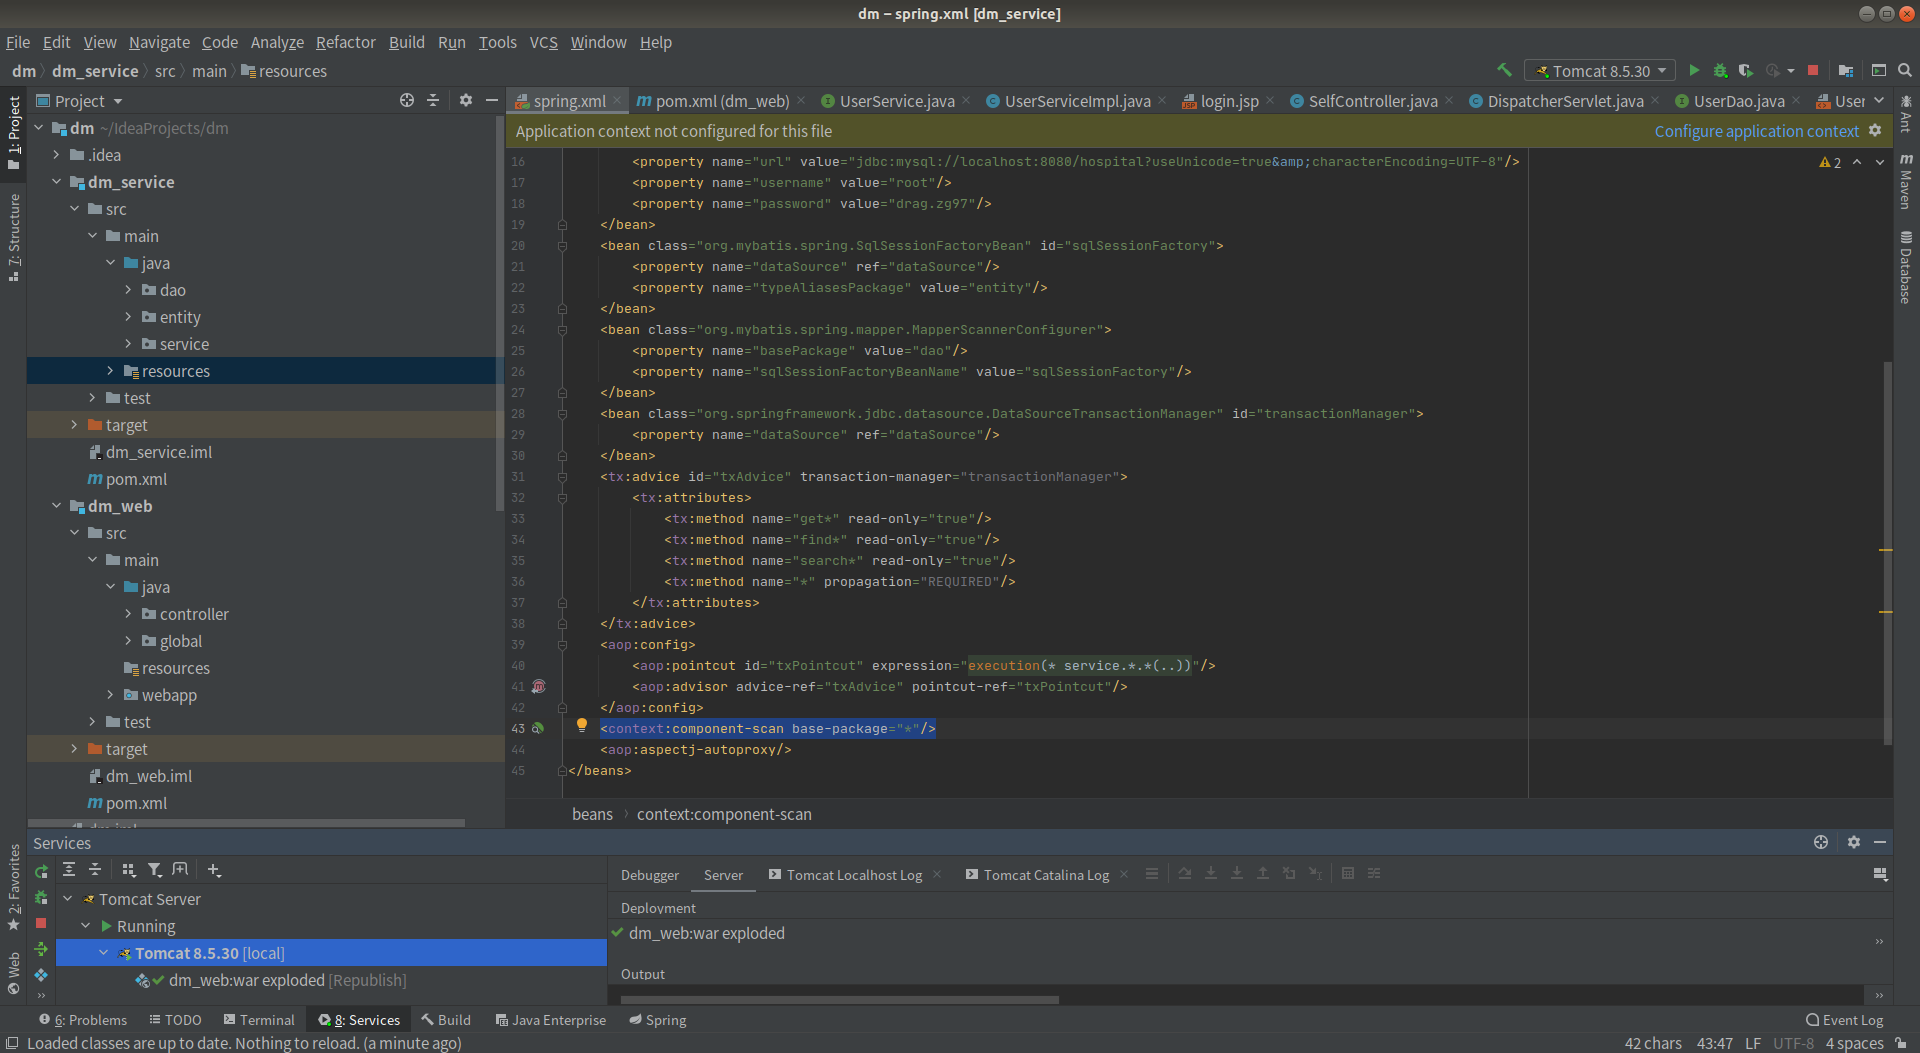
Task: Collapse the Tomcat Server services node
Action: click(x=68, y=899)
